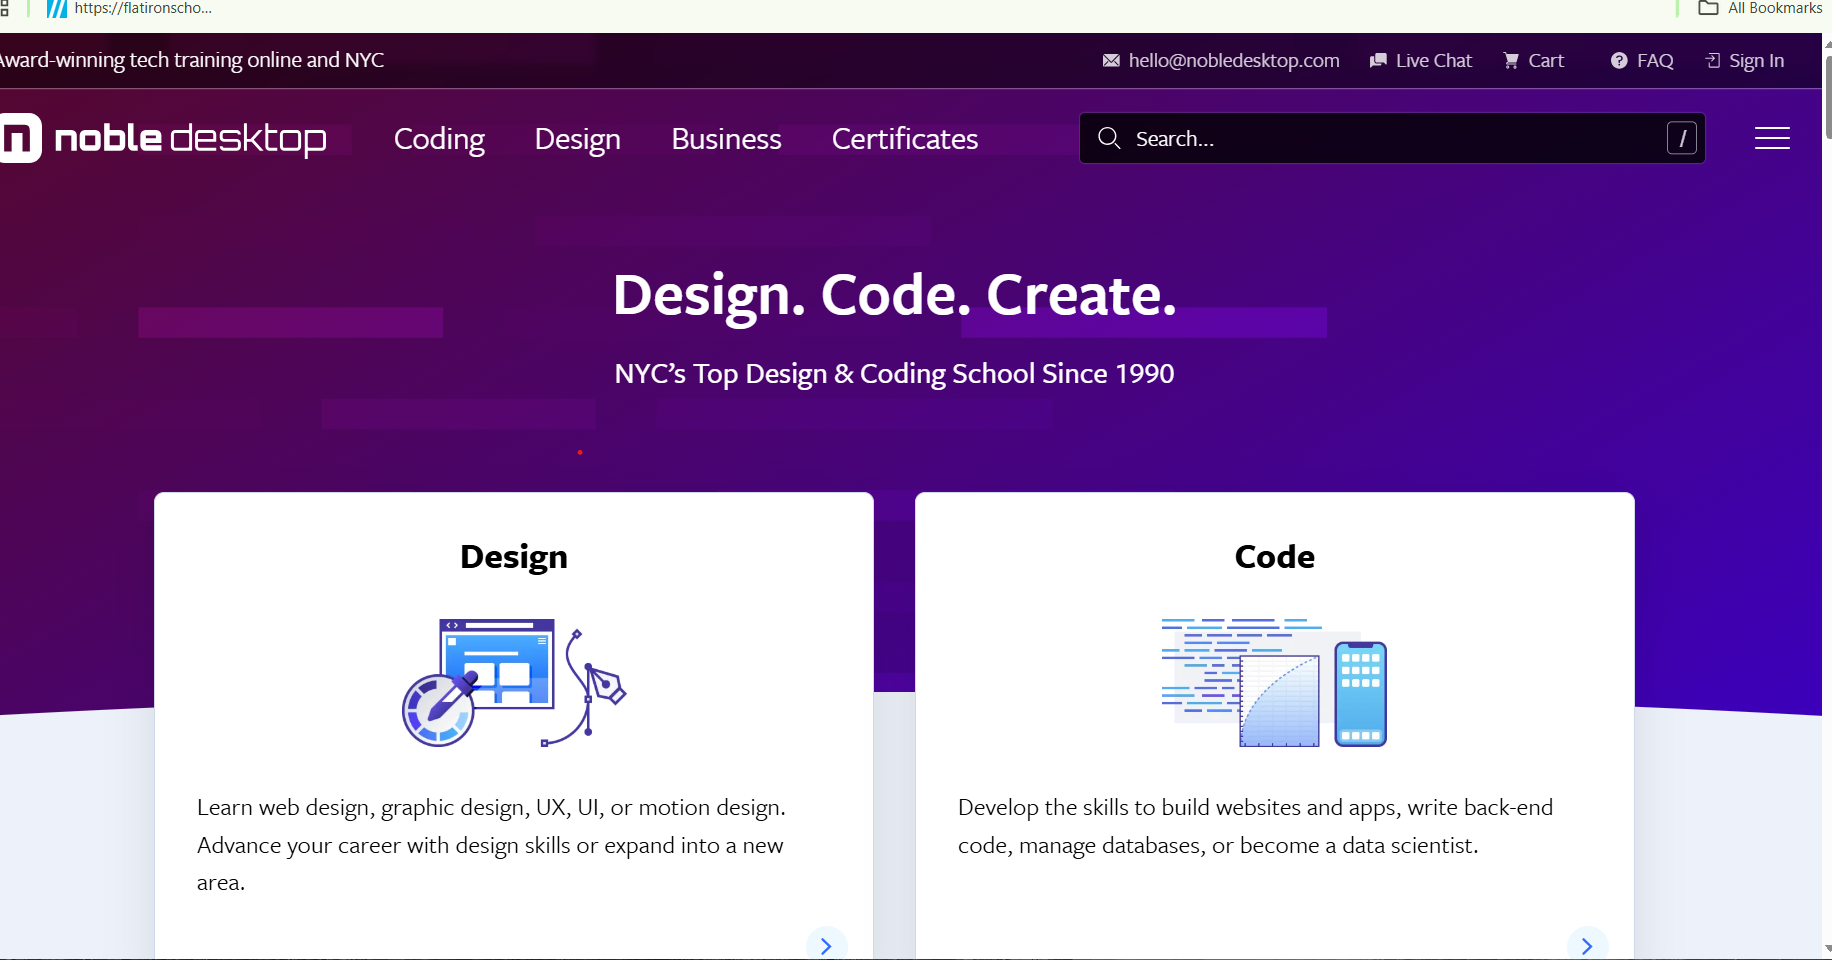
Task: Click the Noble Desktop logo
Action: click(x=165, y=138)
